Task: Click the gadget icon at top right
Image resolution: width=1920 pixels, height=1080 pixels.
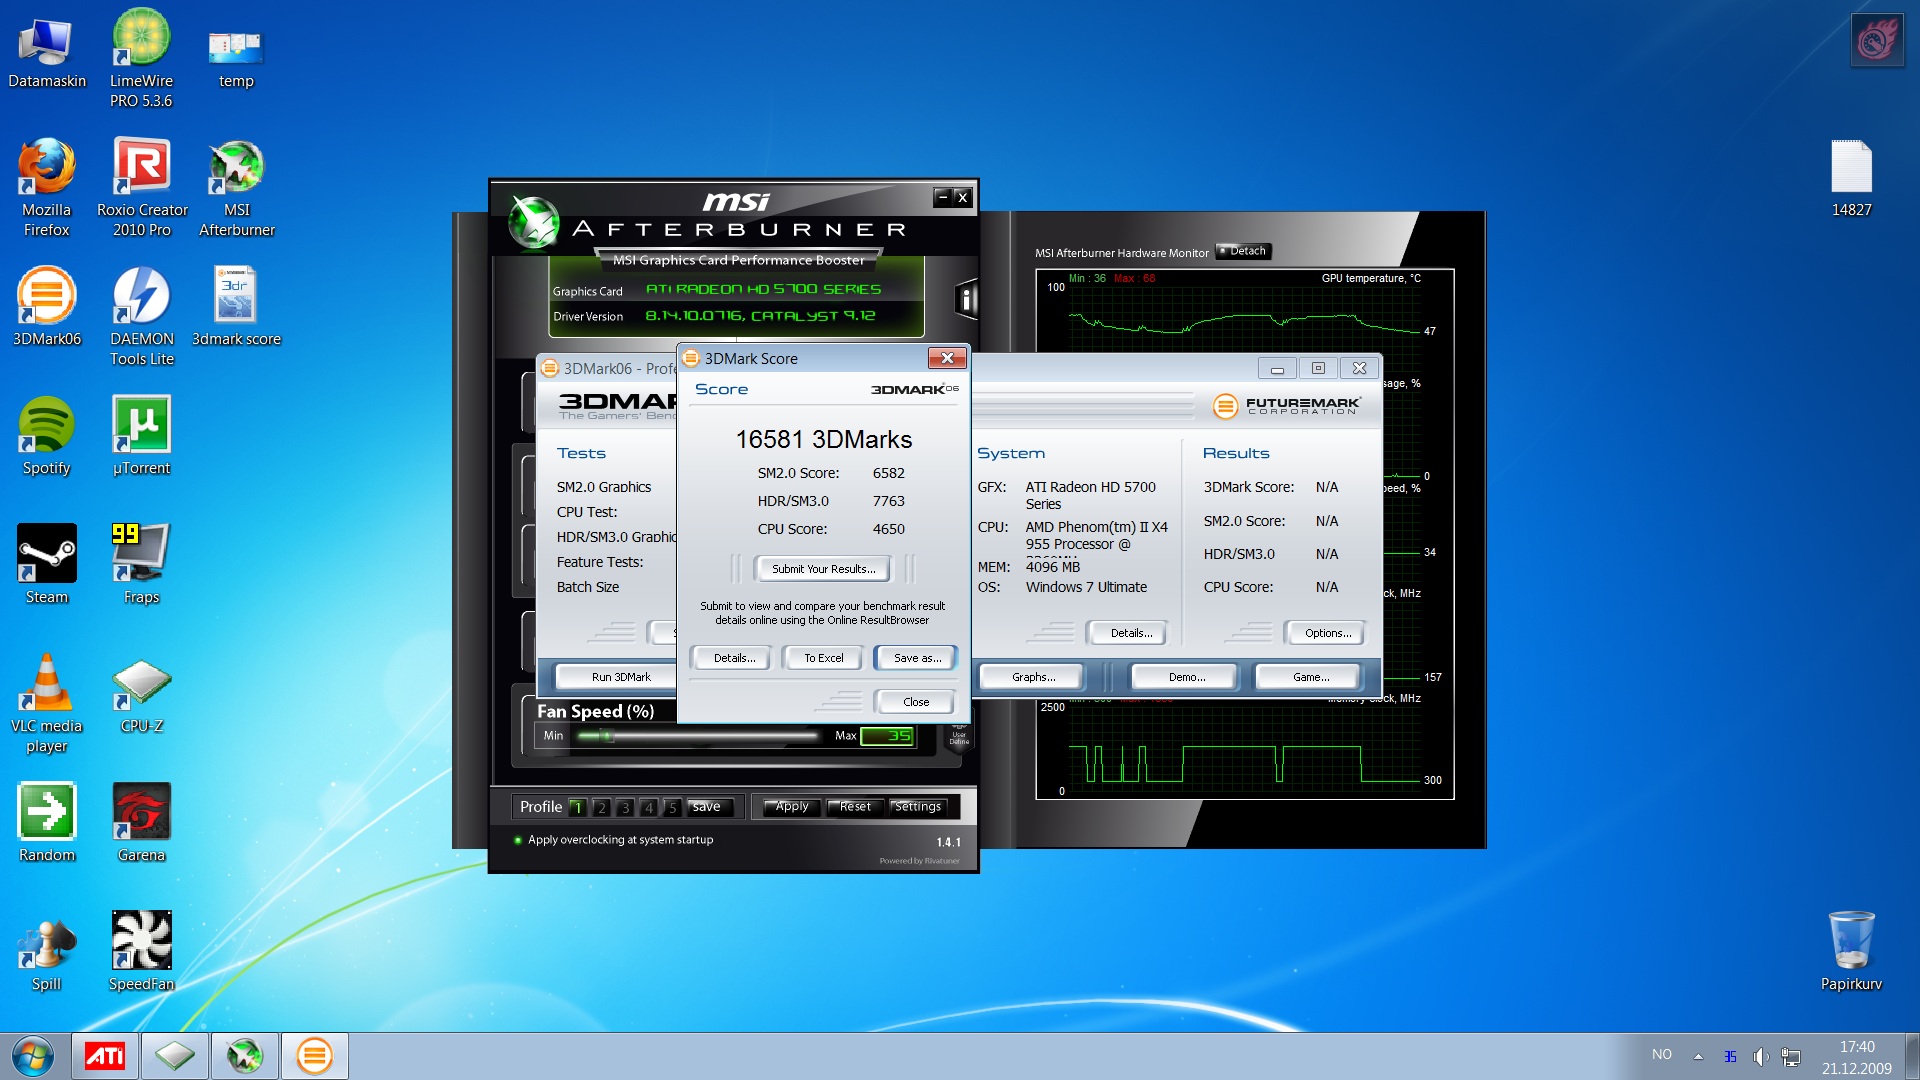Action: pos(1877,41)
